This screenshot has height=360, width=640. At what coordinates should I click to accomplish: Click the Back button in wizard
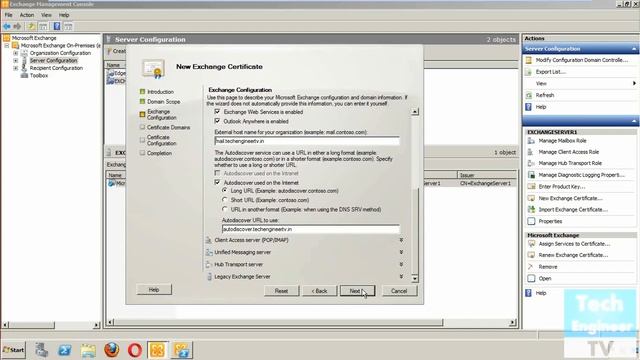pyautogui.click(x=320, y=291)
